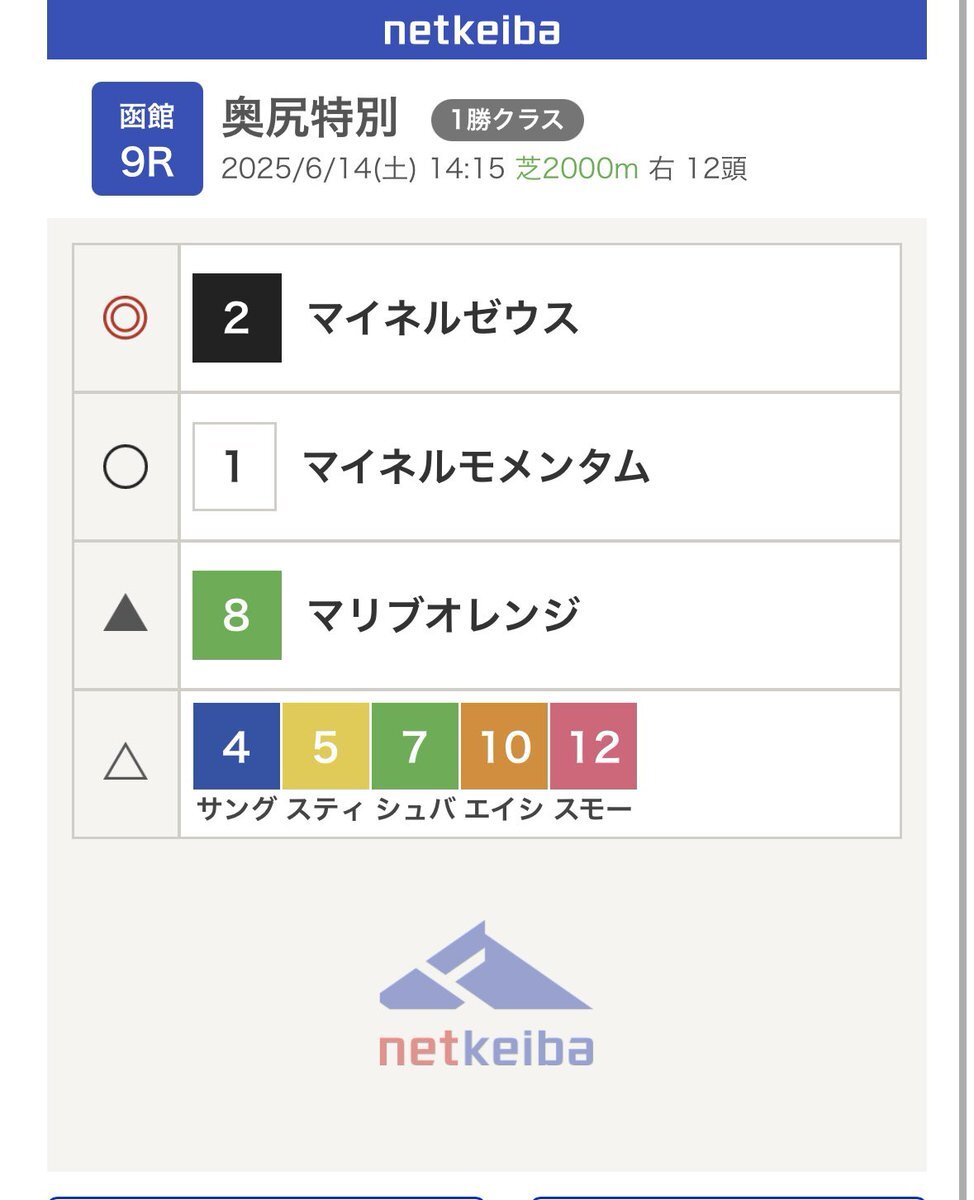Screen dimensions: 974x1200
Task: Click the double-circle honmei mark icon
Action: pos(126,318)
